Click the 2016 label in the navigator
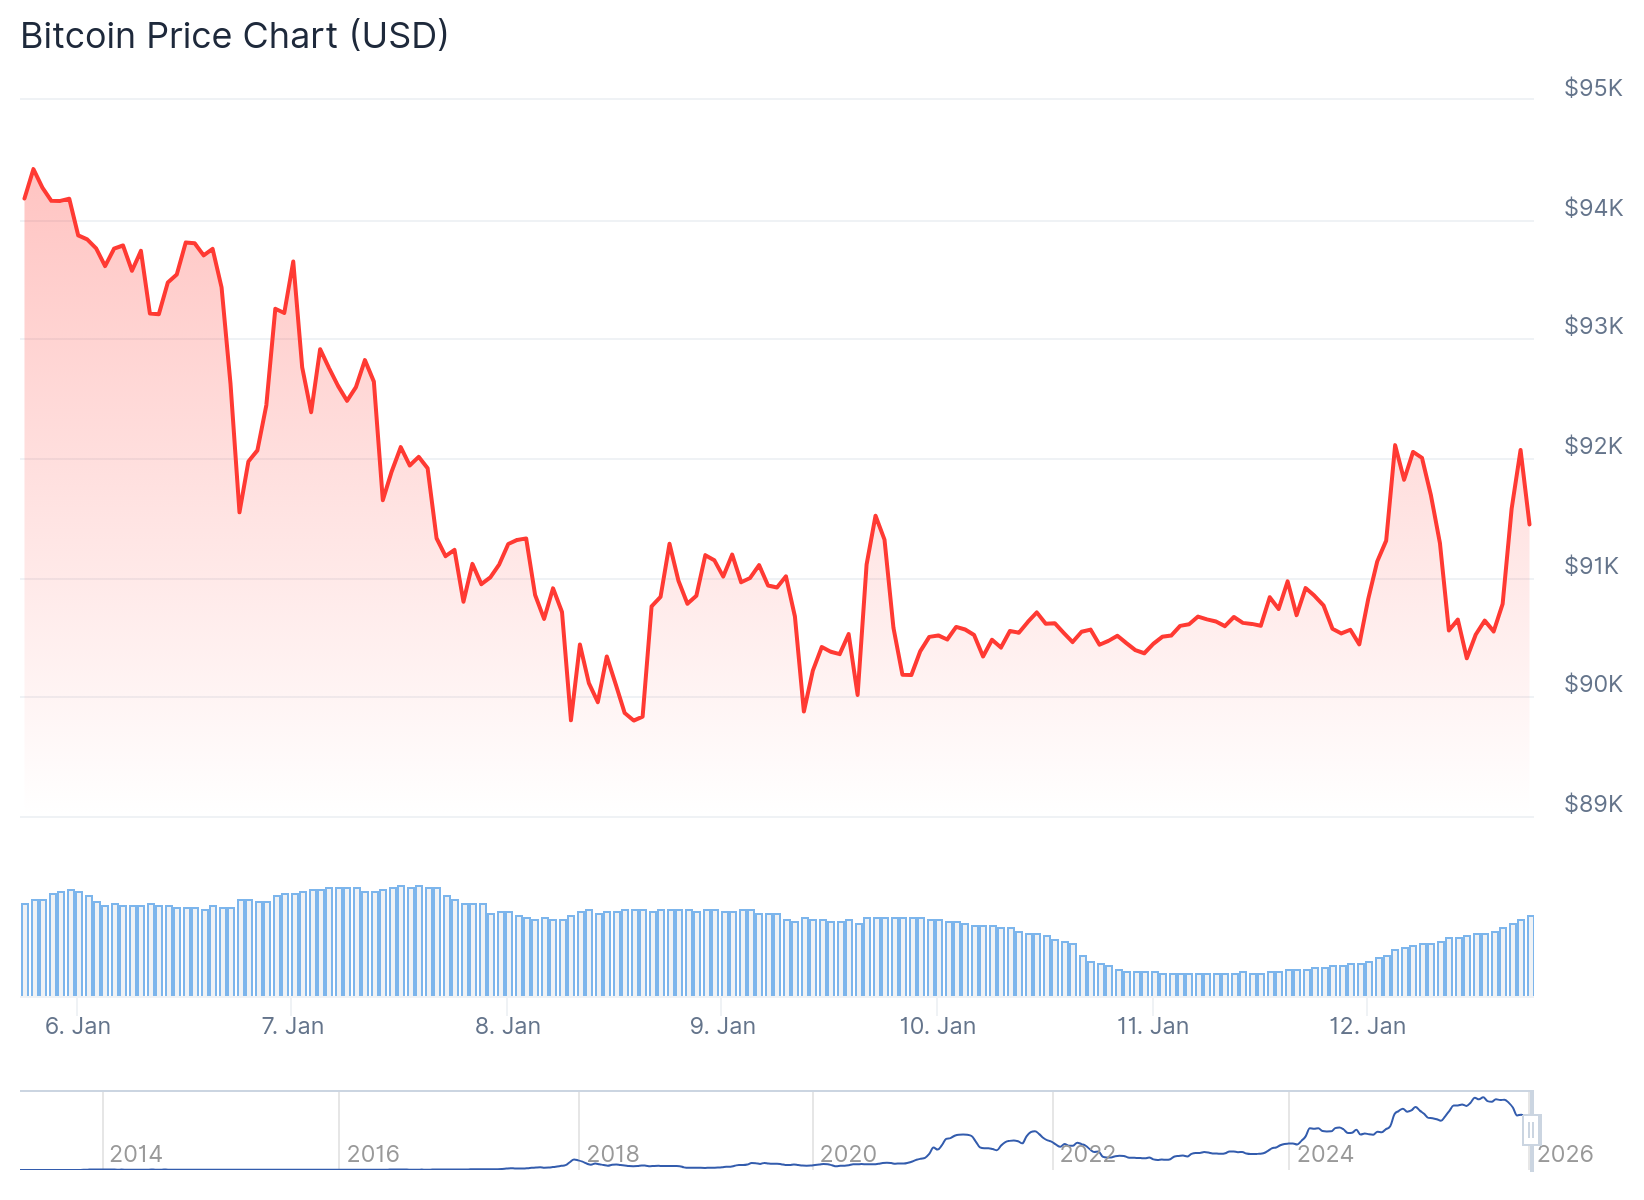 click(x=373, y=1154)
